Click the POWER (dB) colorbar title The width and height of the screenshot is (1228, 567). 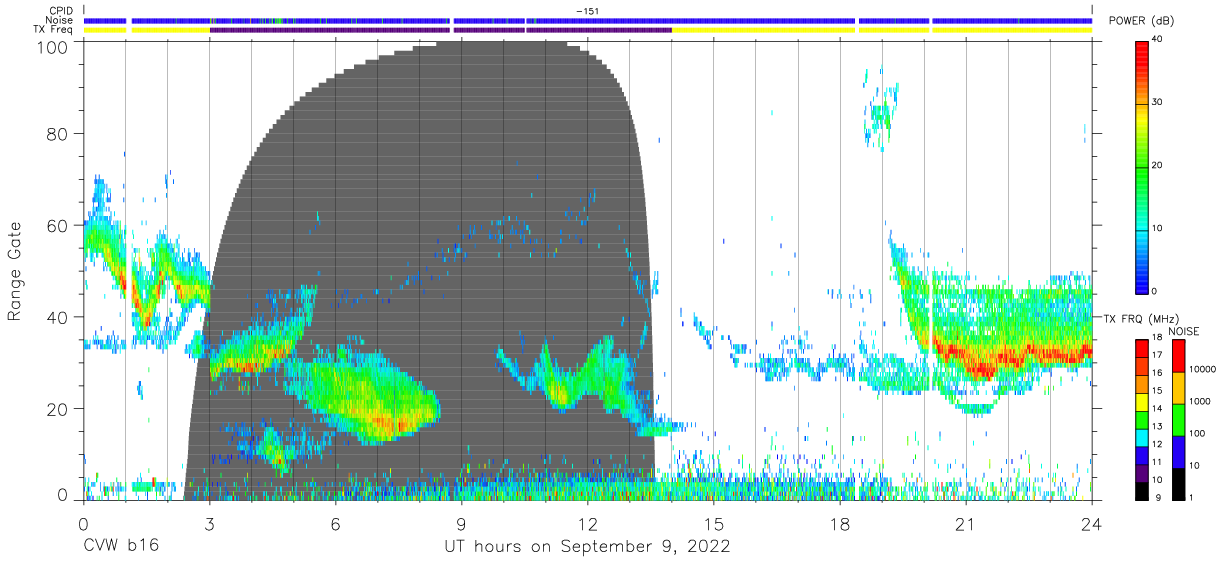point(1142,21)
